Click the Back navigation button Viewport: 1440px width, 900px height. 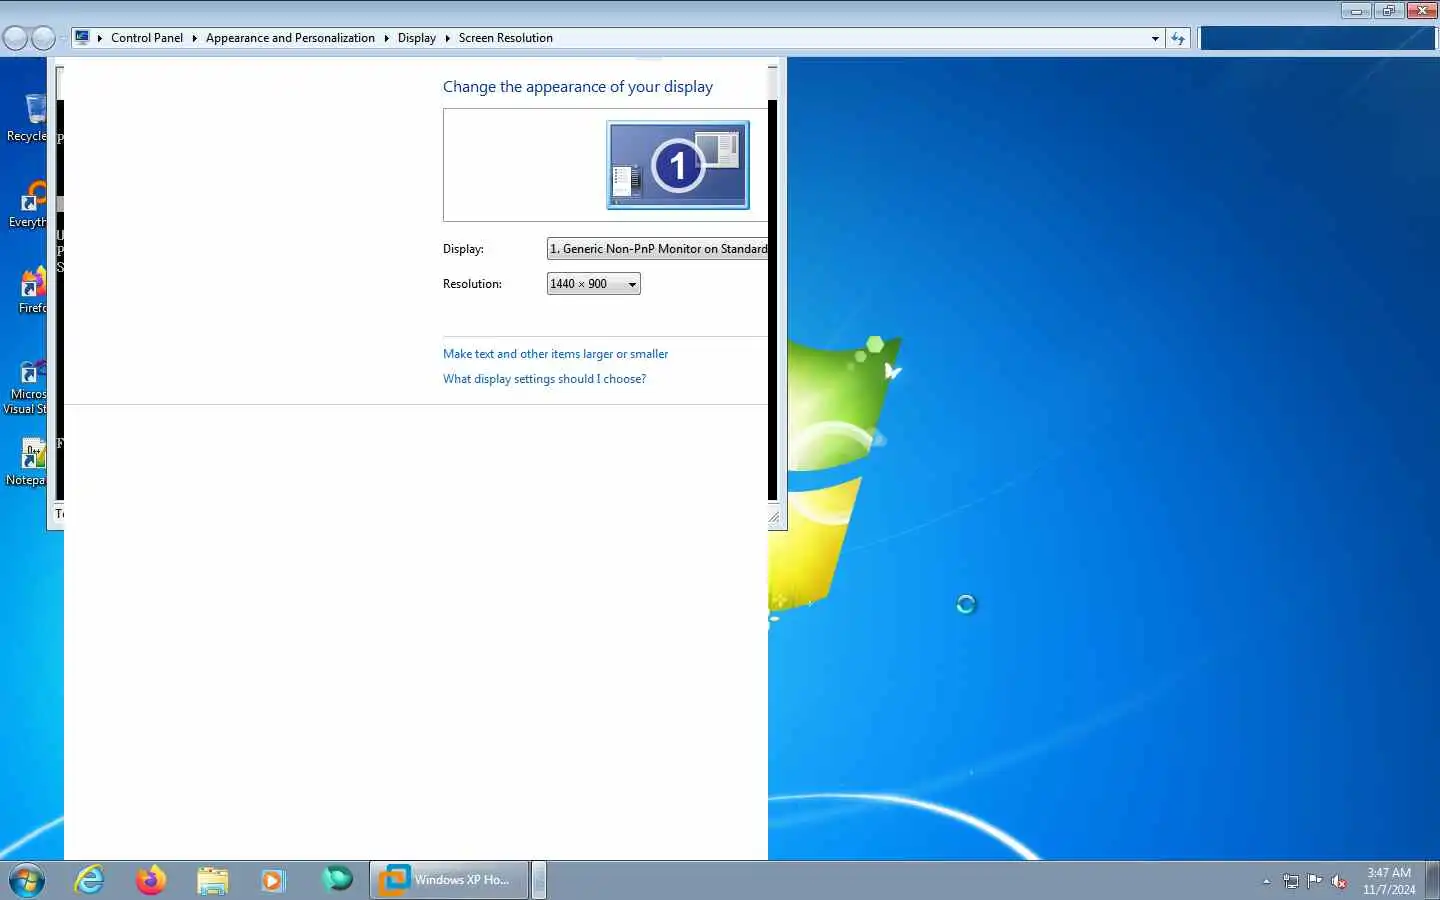pos(15,38)
